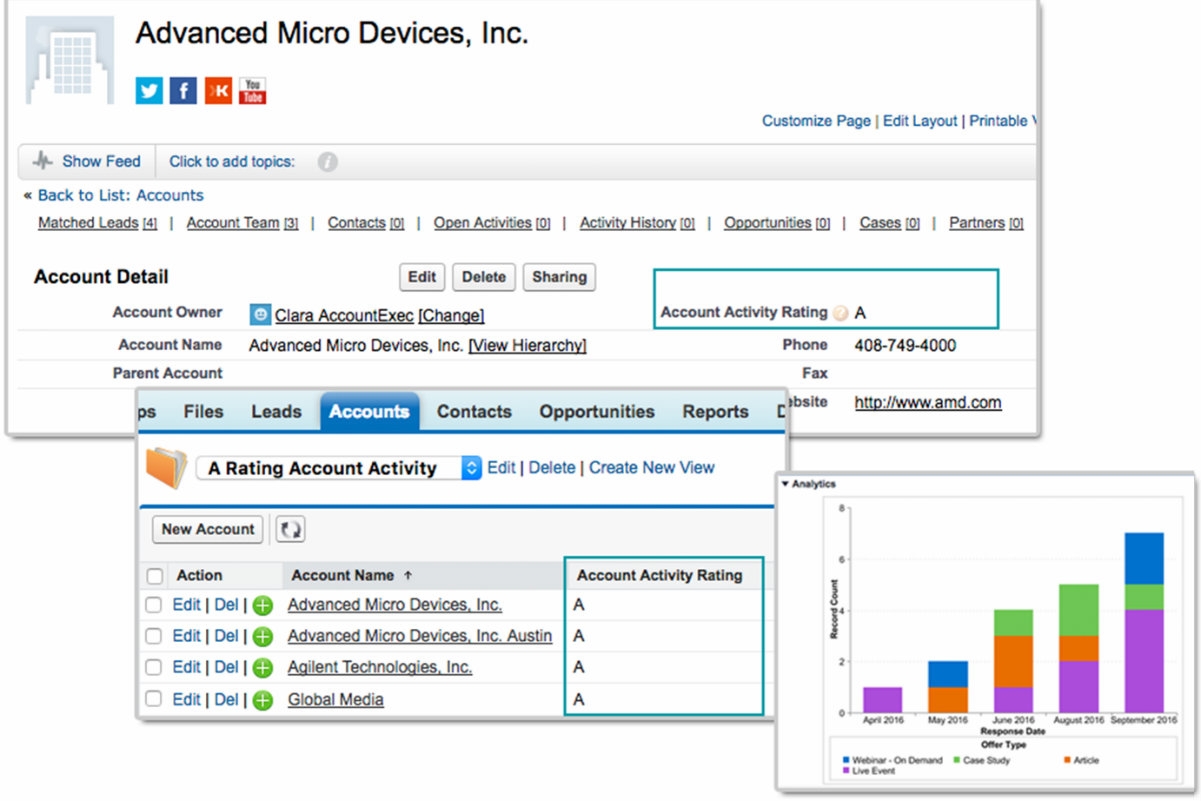The image size is (1201, 801).
Task: Click Create New View link
Action: click(652, 467)
